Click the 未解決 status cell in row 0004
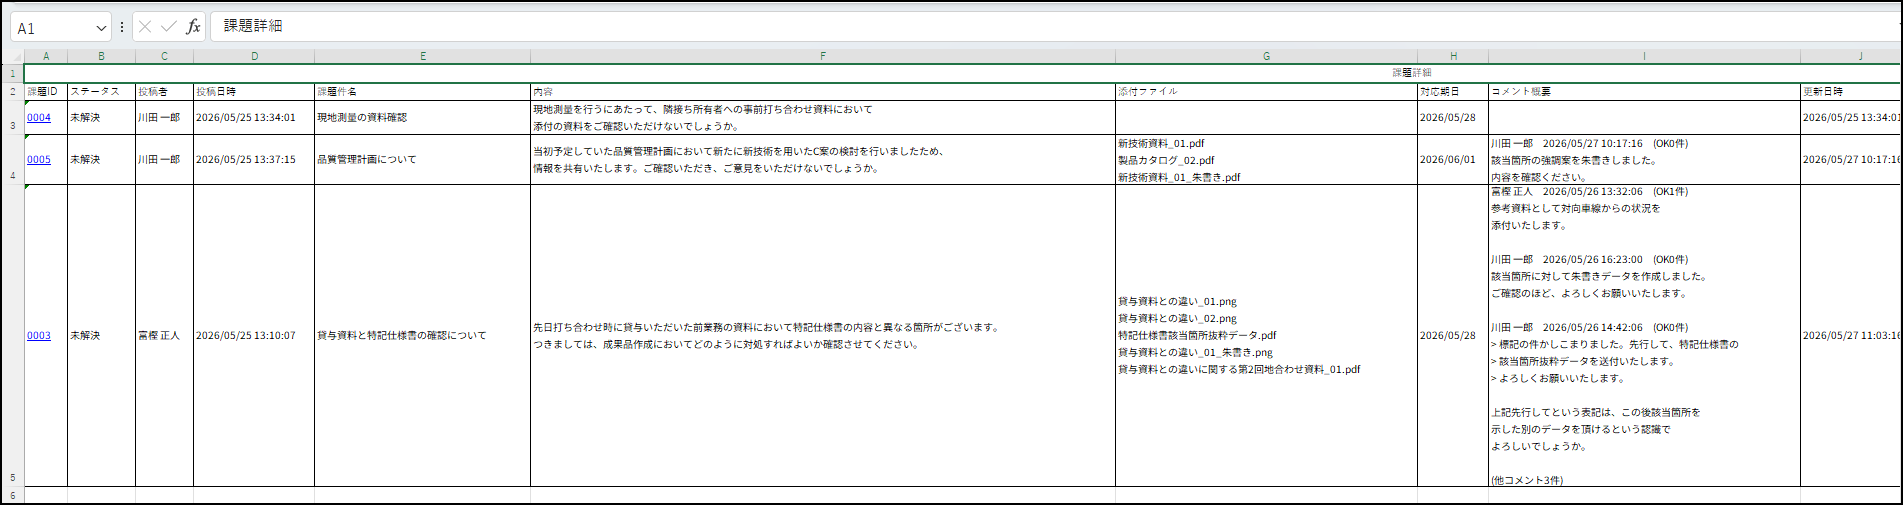Image resolution: width=1903 pixels, height=505 pixels. point(102,118)
